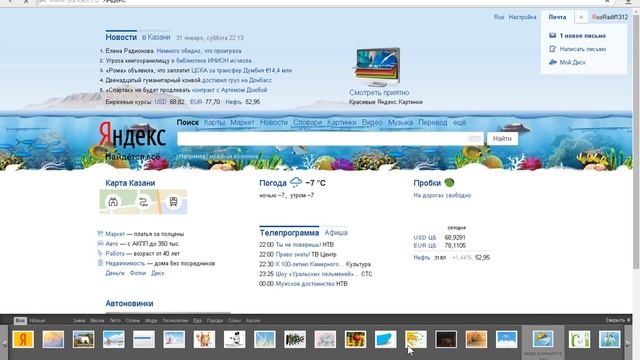Filter themes by the Новые category
The width and height of the screenshot is (640, 360).
[37, 320]
